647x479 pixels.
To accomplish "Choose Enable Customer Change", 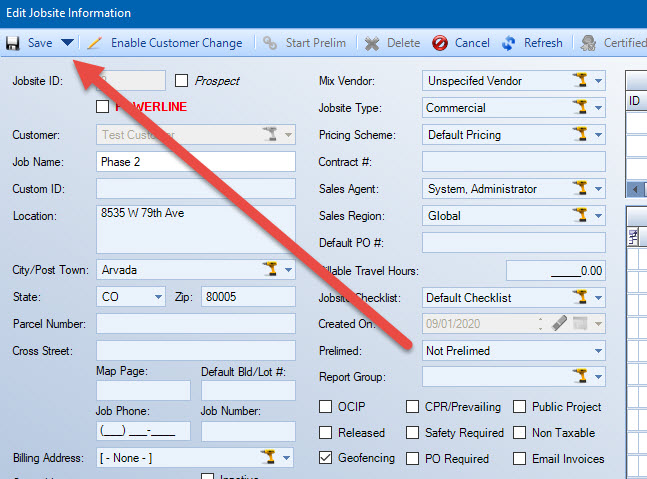I will tap(177, 43).
